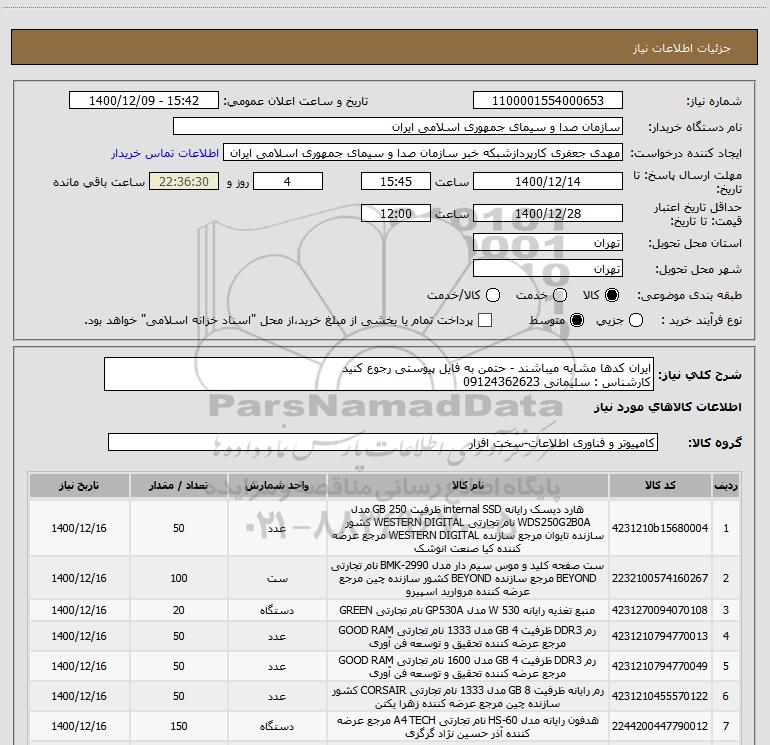Image resolution: width=770 pixels, height=745 pixels.
Task: Click the delivery city field تهران
Action: point(548,269)
